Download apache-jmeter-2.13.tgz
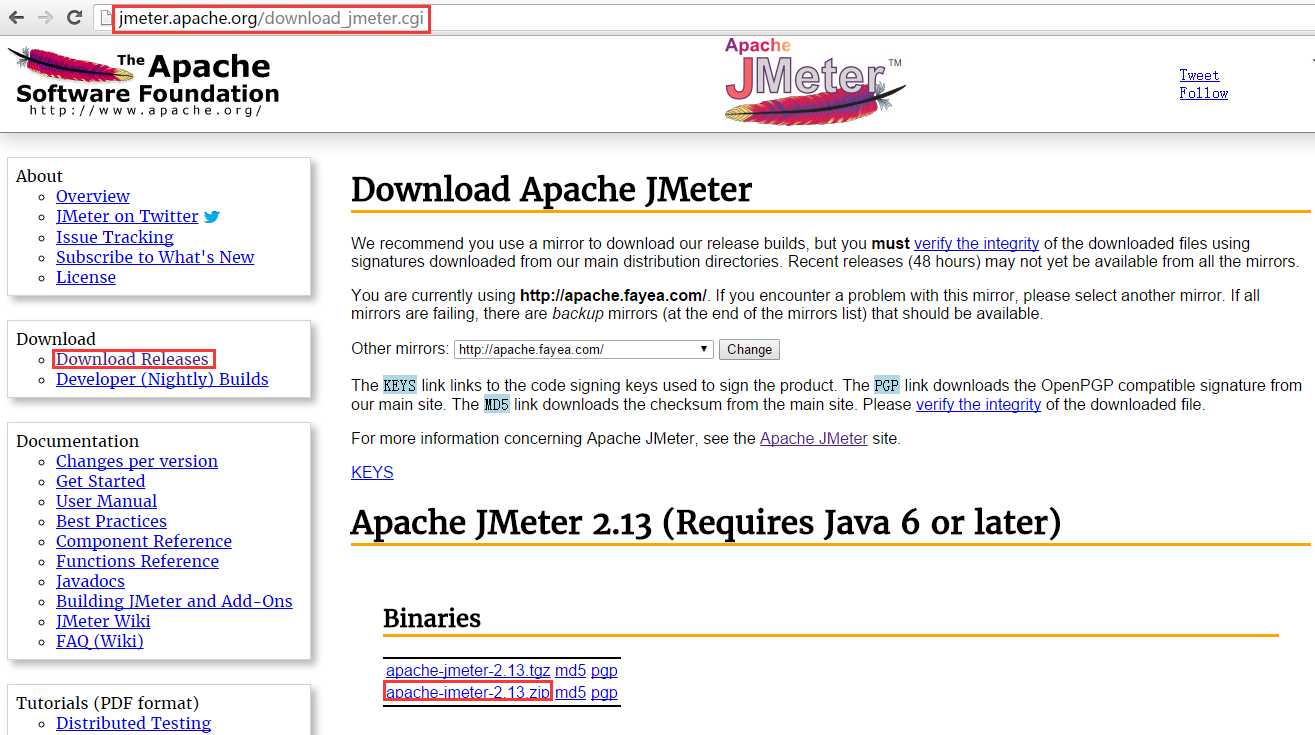The image size is (1315, 735). (x=468, y=671)
